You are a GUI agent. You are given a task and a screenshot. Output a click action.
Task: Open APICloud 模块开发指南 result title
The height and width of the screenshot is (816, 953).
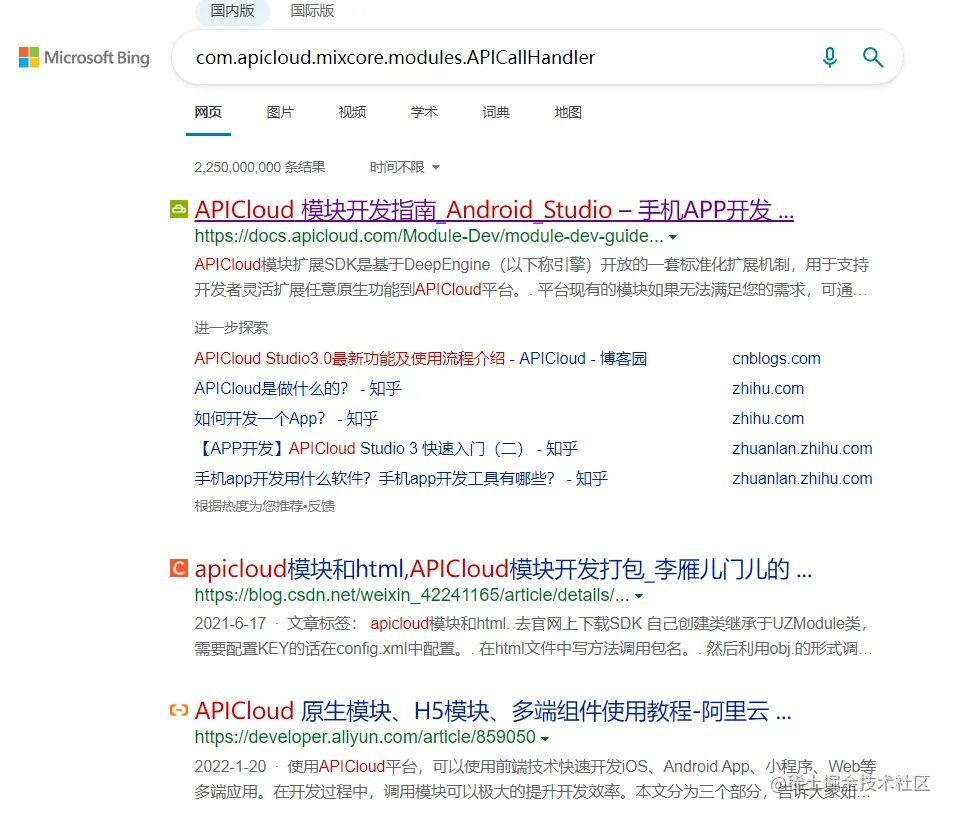coord(494,210)
